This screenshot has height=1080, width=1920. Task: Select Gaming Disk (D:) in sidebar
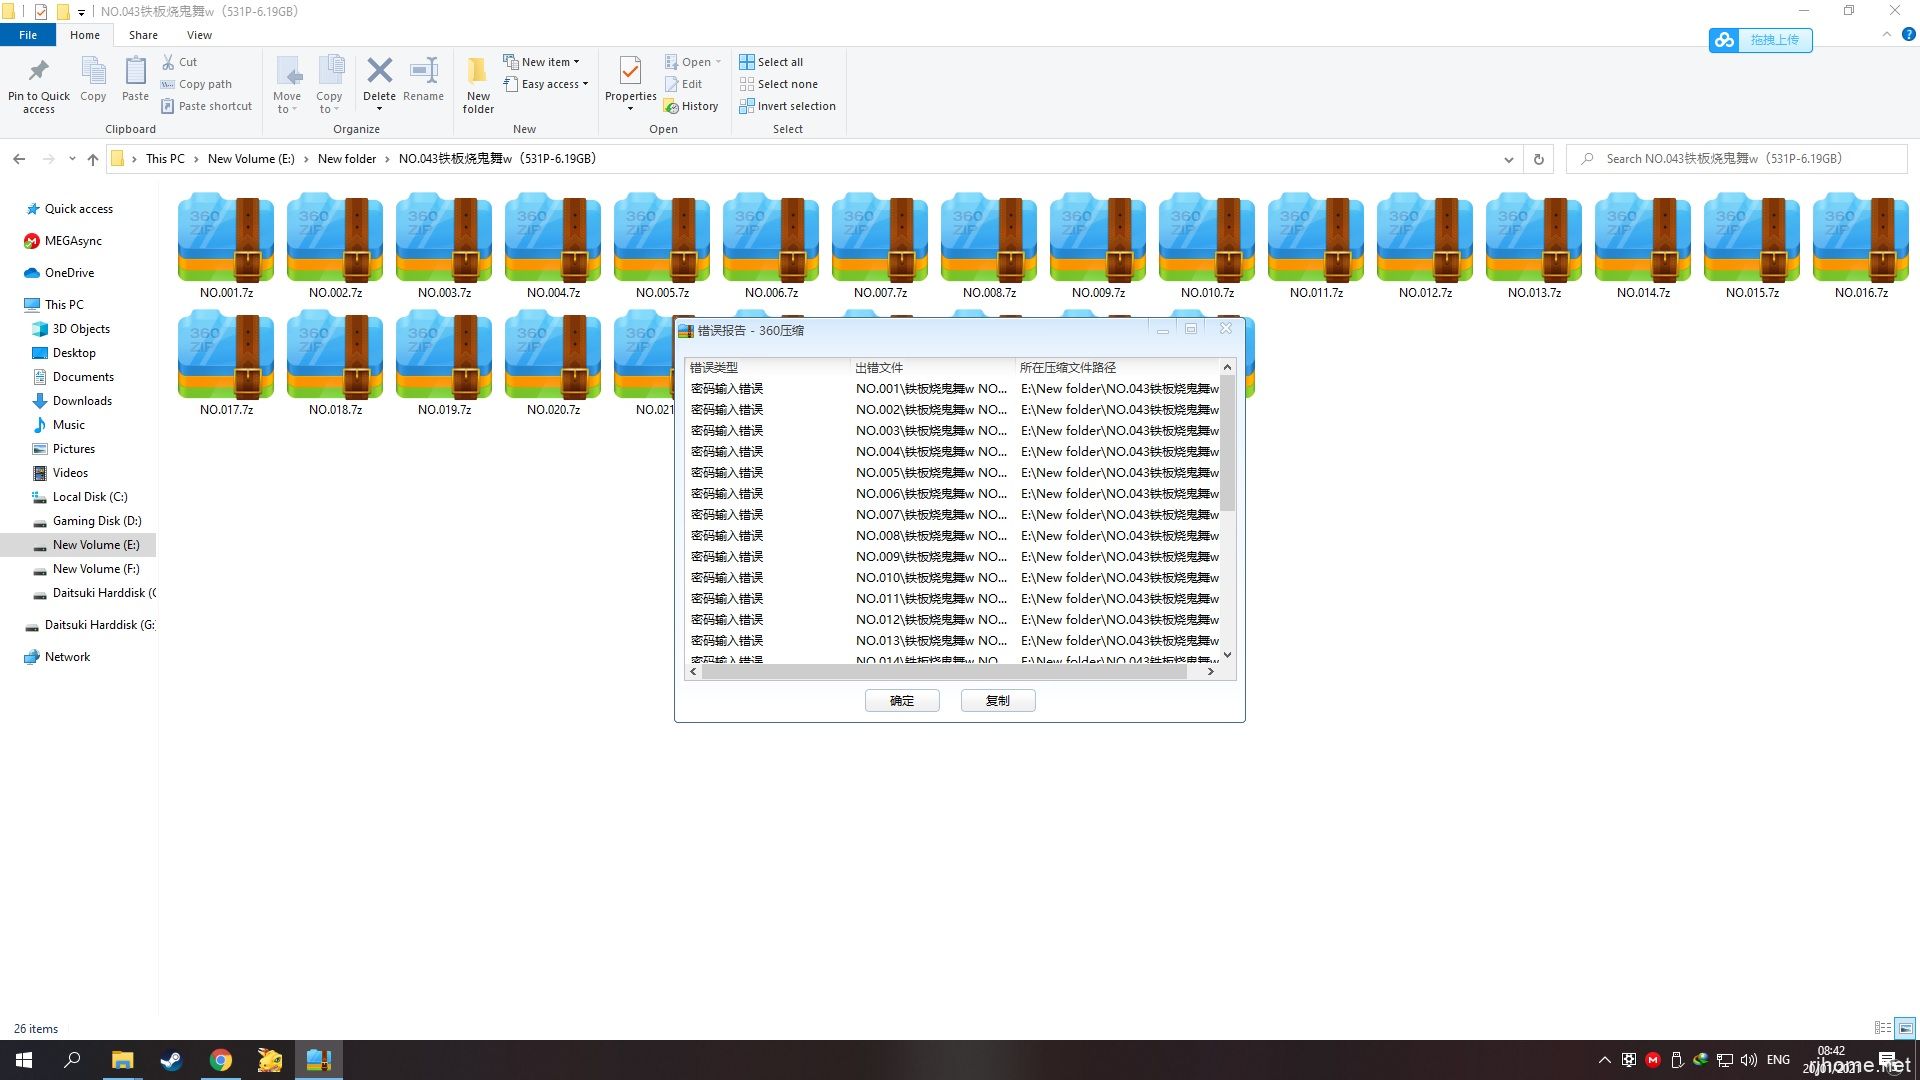tap(97, 521)
